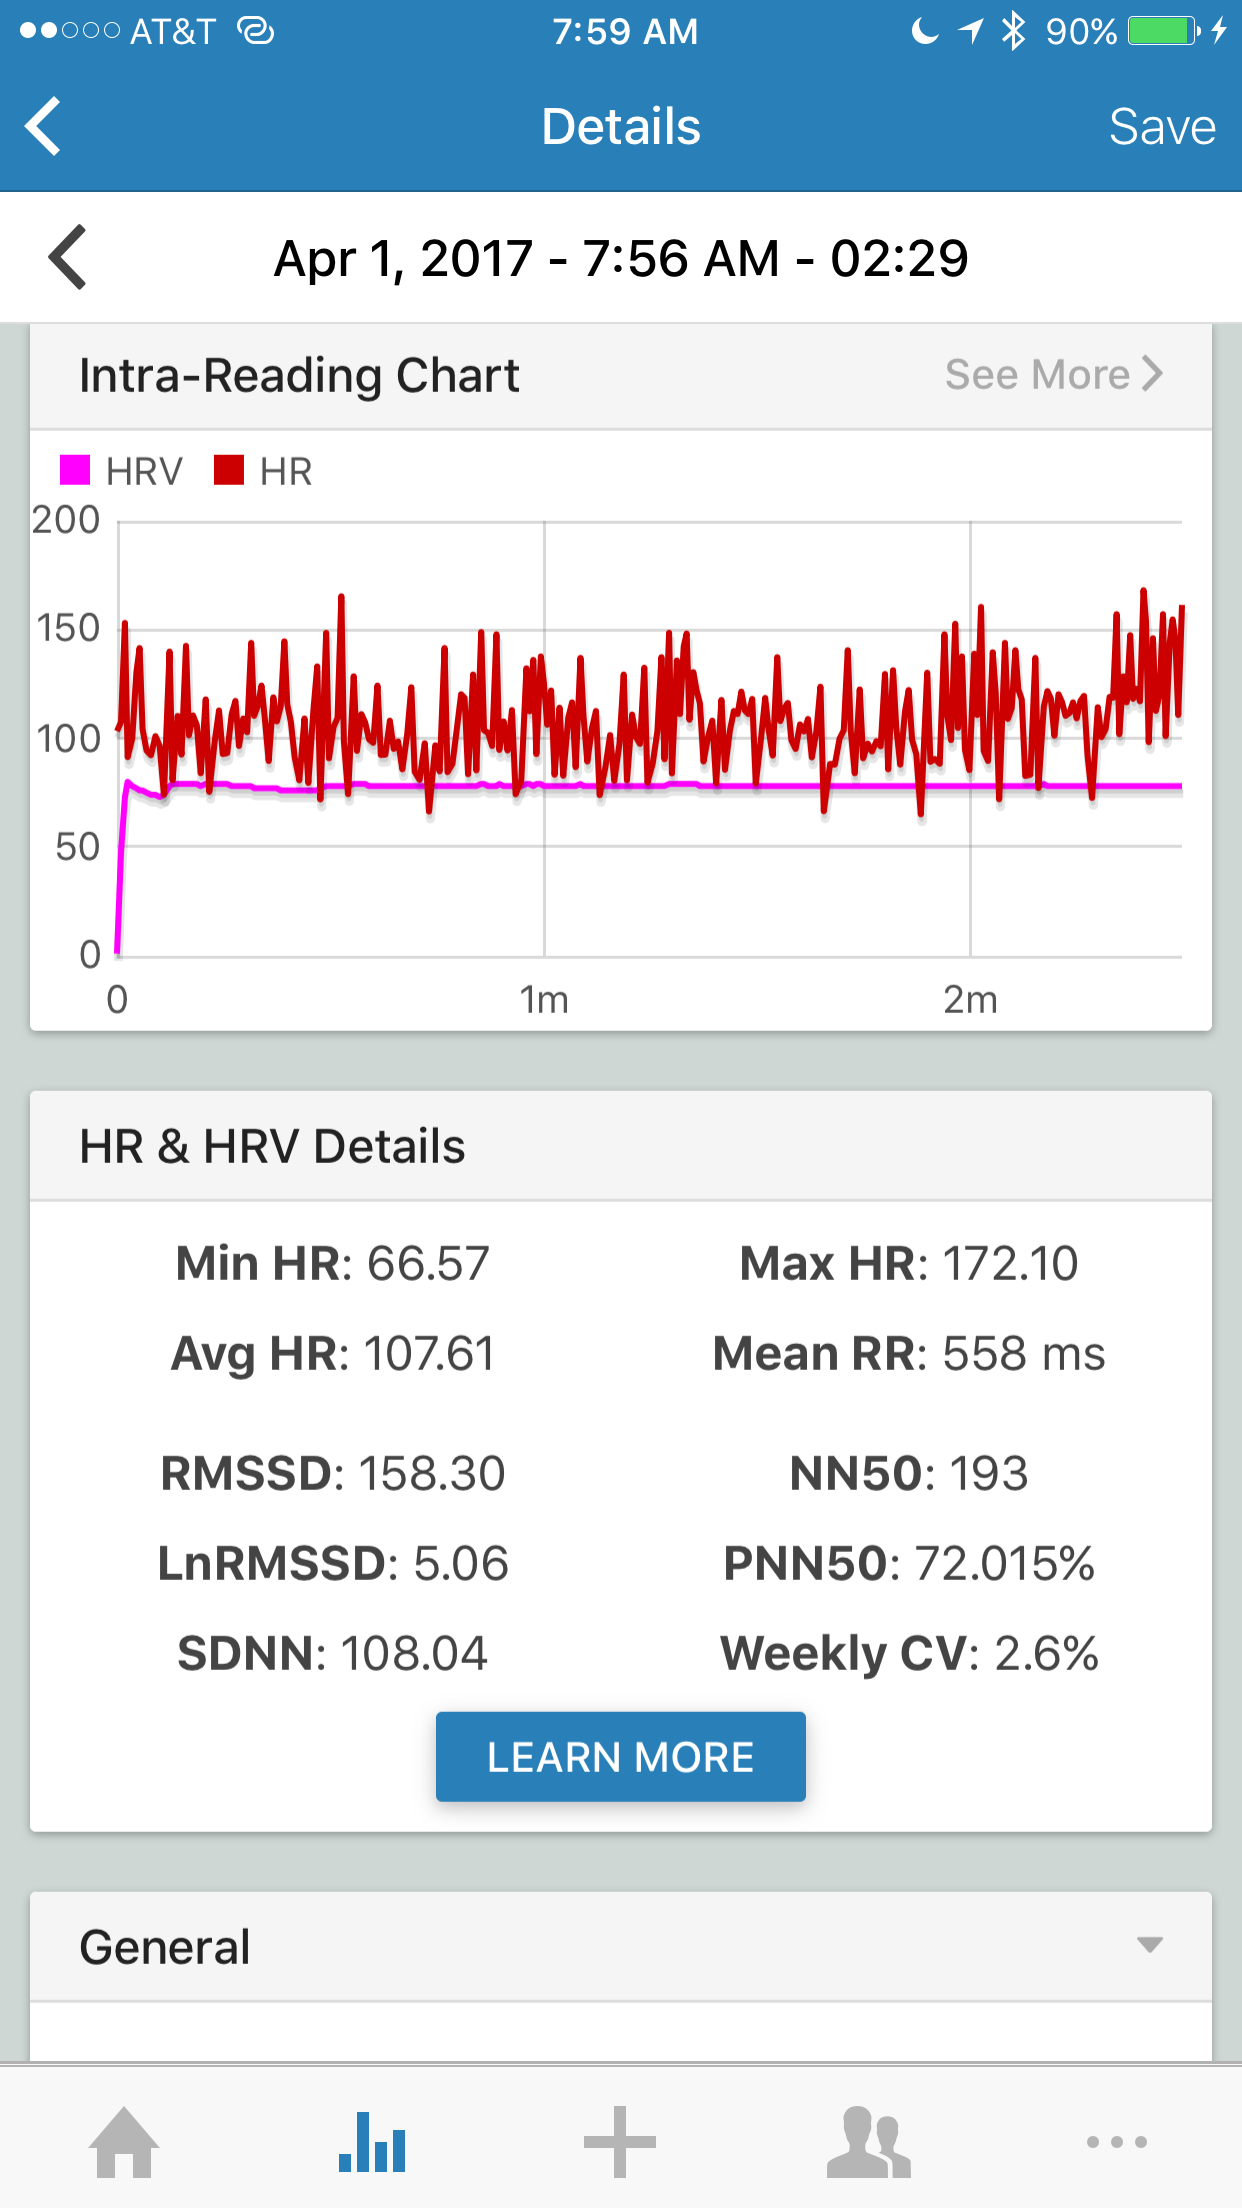Go to the previous reading using the date chevron
Screen dimensions: 1242x2208
[x=68, y=258]
